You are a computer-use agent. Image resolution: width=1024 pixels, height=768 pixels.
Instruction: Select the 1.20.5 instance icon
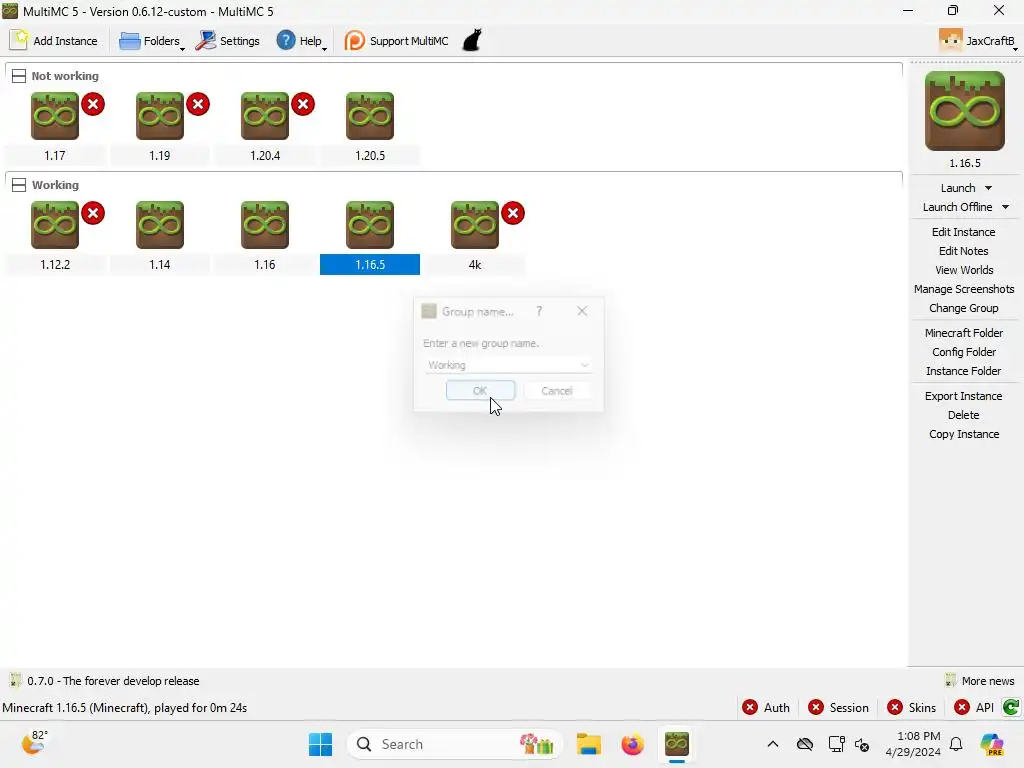370,116
